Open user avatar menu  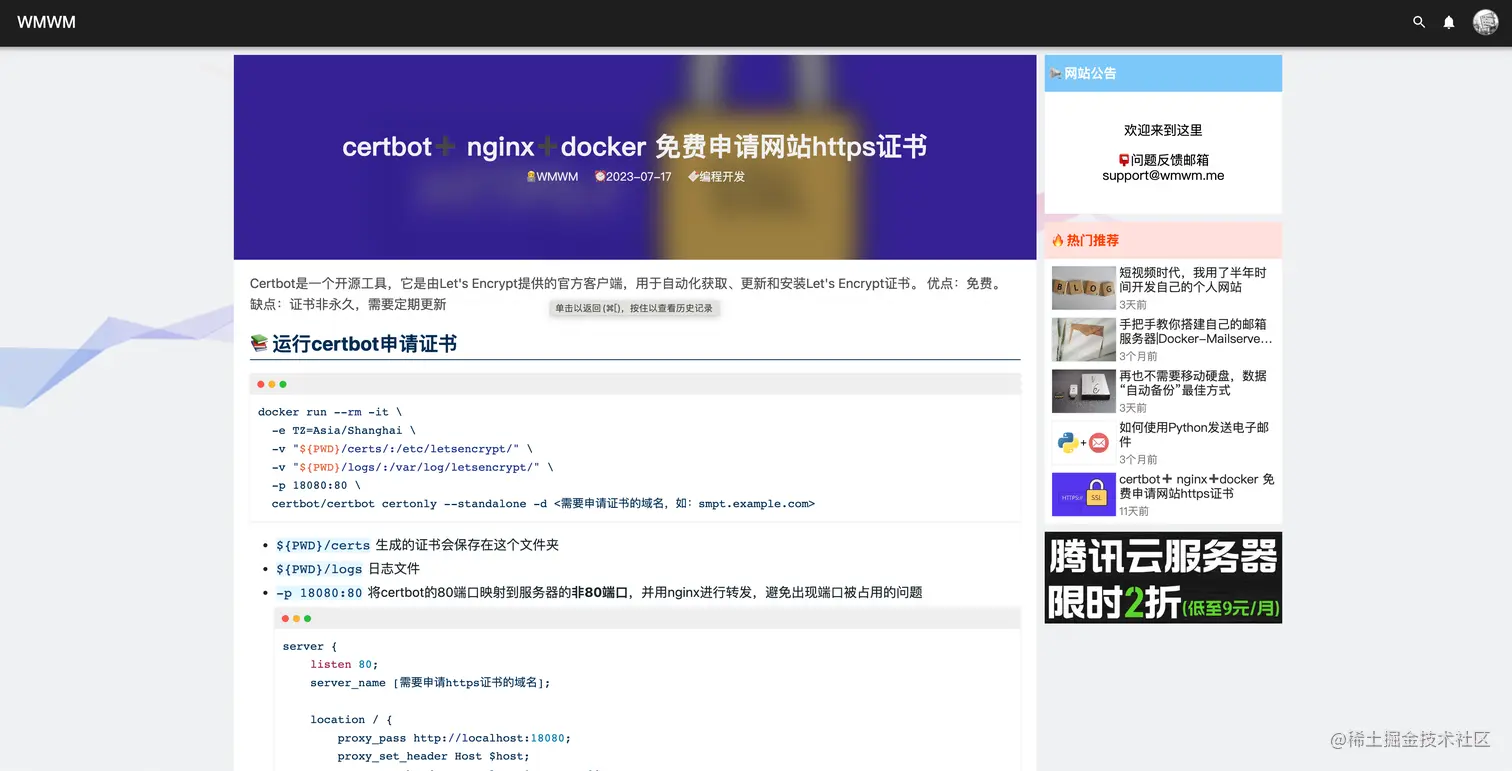coord(1485,22)
